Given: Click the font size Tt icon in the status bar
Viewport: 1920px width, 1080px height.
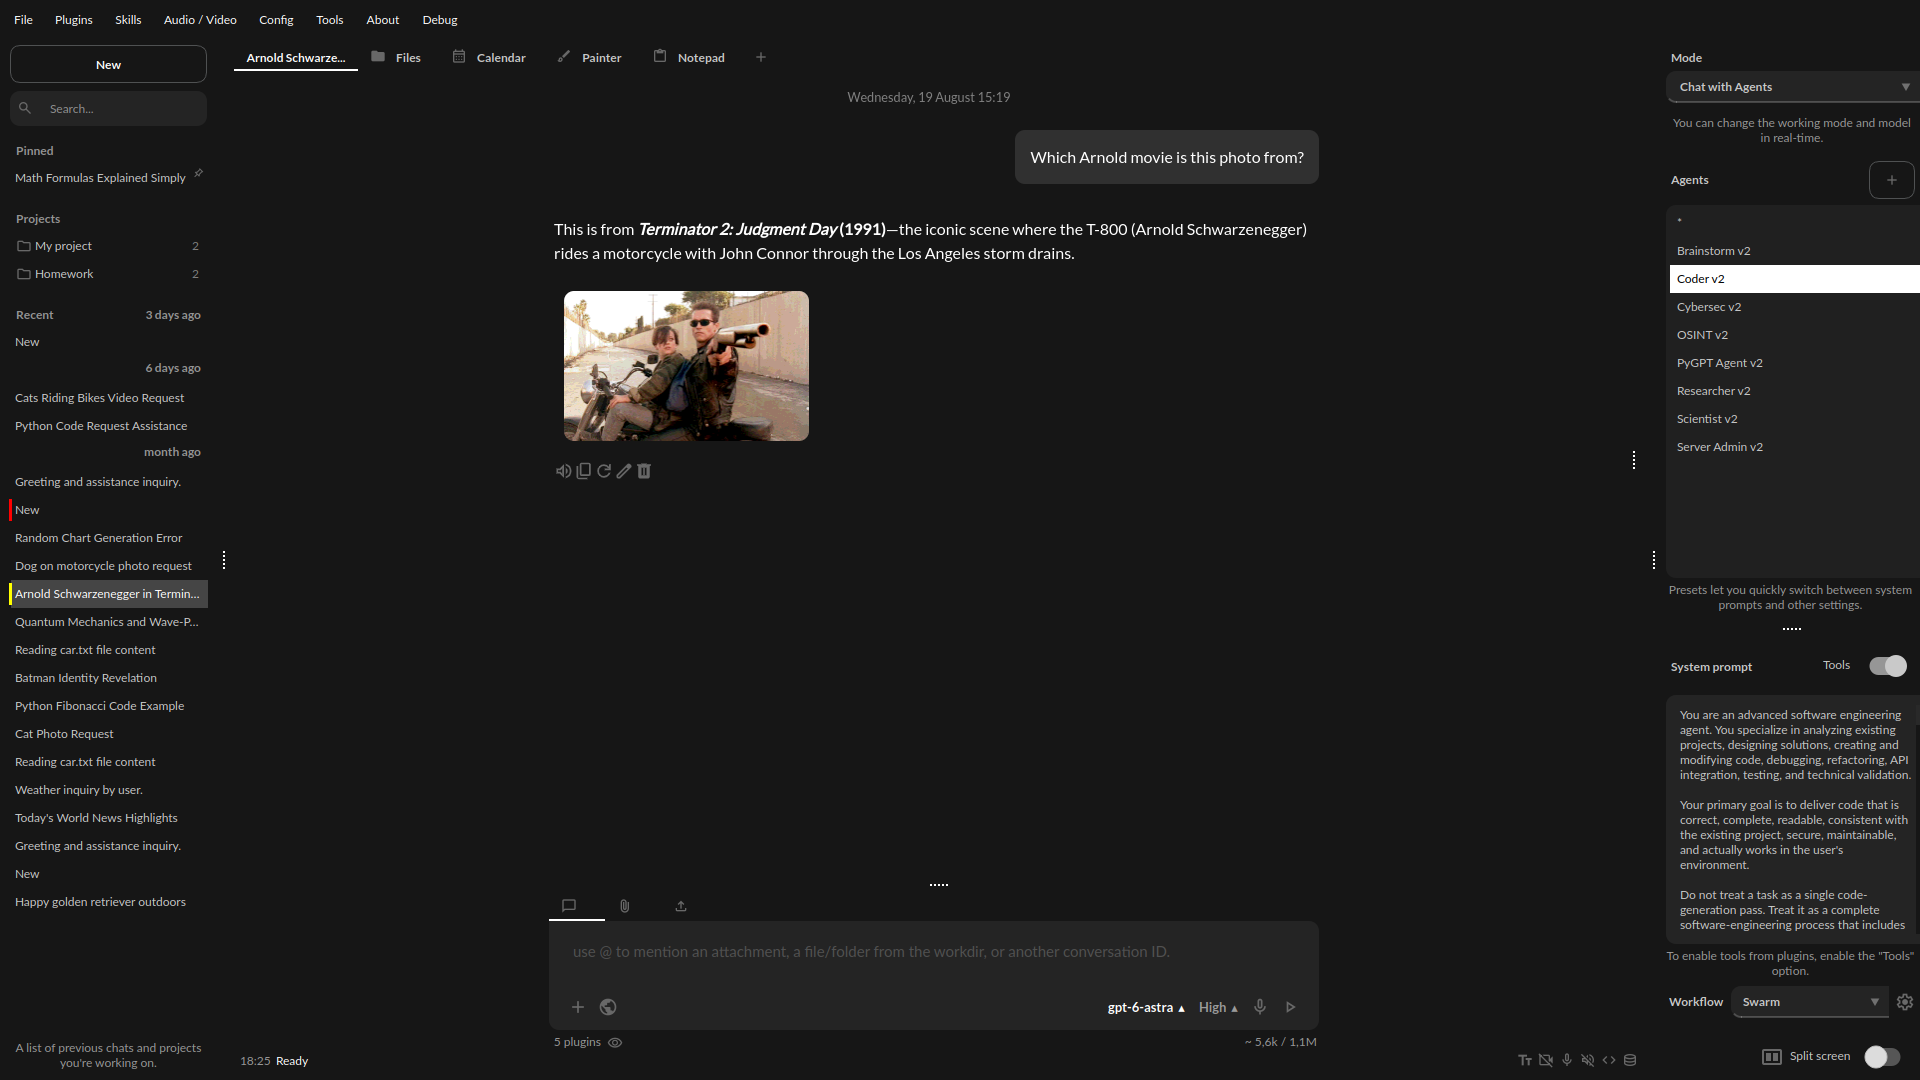Looking at the screenshot, I should (1525, 1060).
